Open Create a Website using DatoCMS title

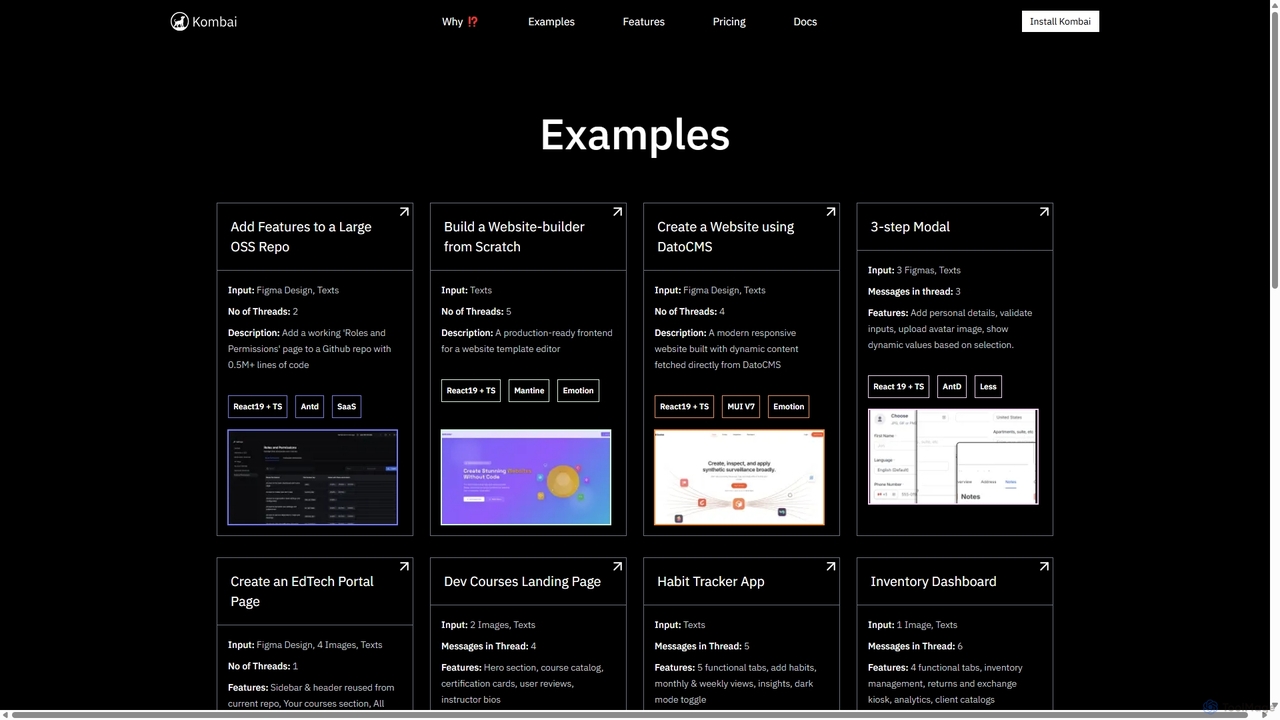(726, 237)
